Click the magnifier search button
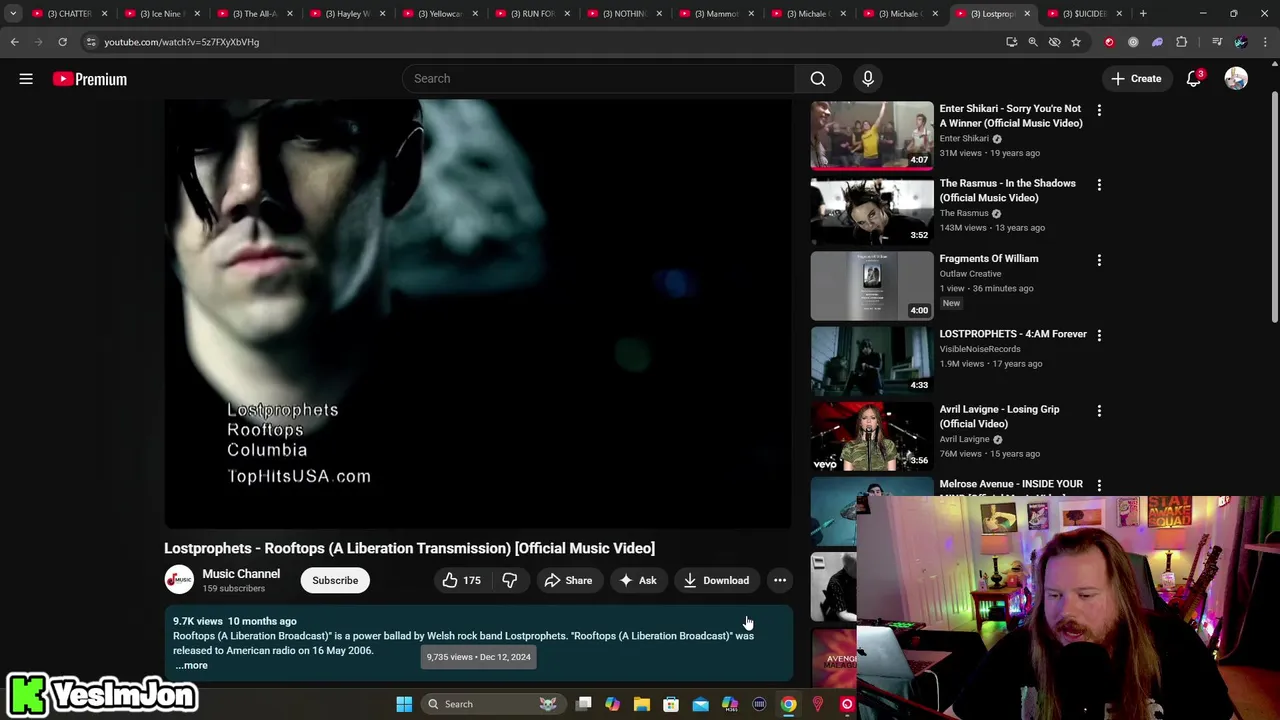Screen dimensions: 1280x720 click(818, 79)
